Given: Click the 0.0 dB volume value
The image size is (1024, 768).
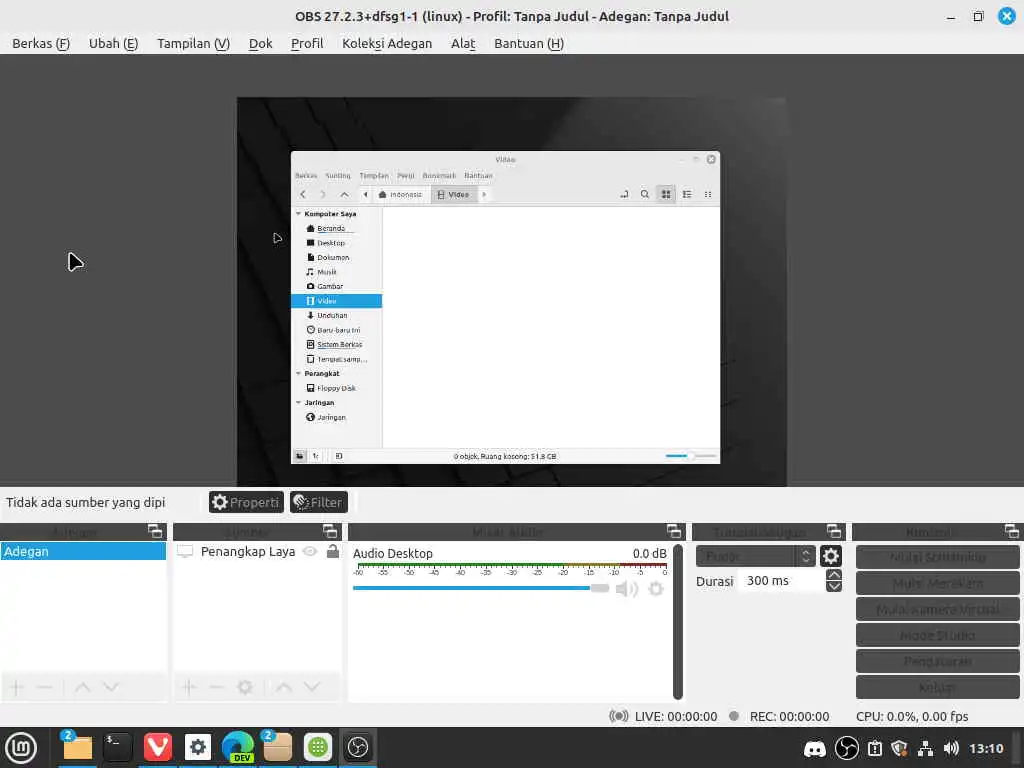Looking at the screenshot, I should pyautogui.click(x=649, y=554).
